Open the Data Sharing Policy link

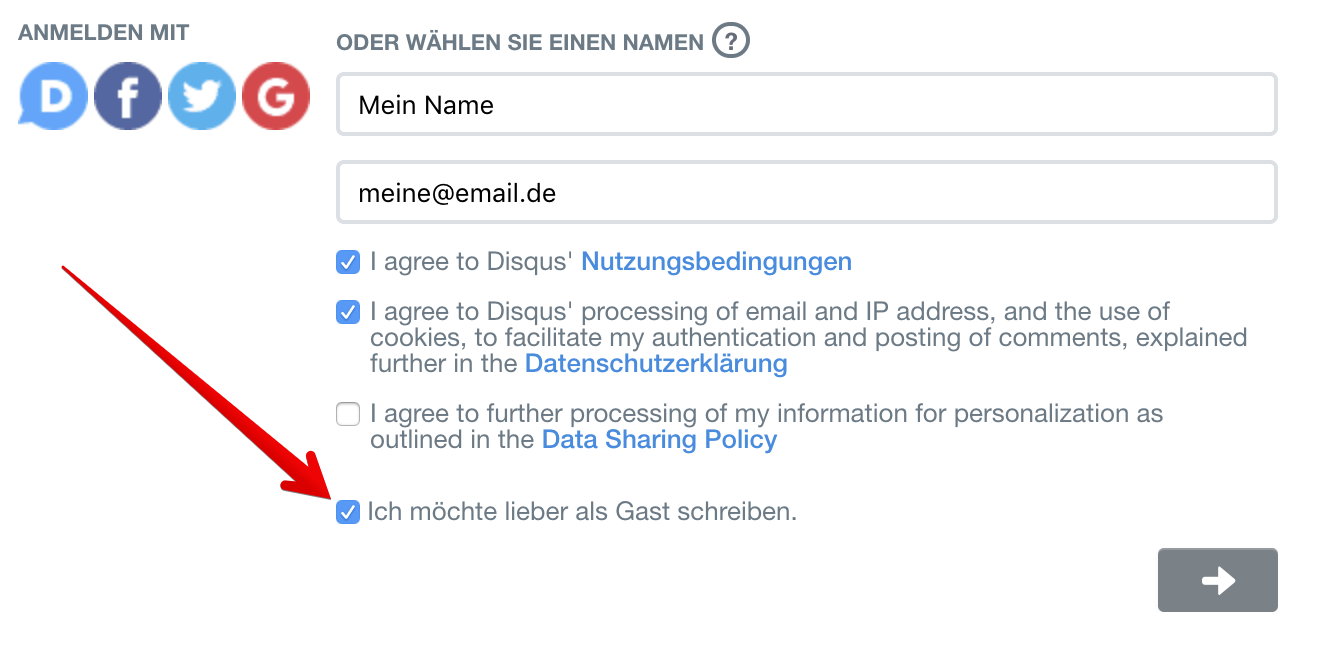659,440
